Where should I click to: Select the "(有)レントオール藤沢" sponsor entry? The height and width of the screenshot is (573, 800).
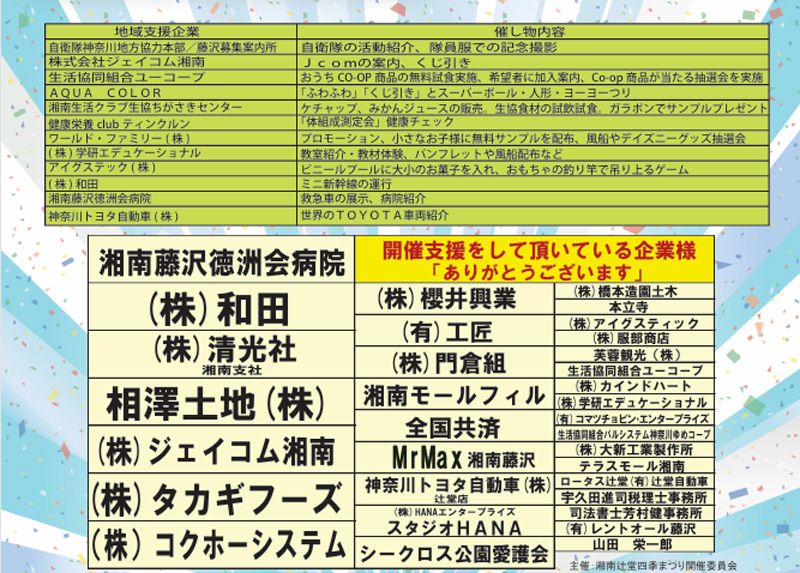pos(634,529)
